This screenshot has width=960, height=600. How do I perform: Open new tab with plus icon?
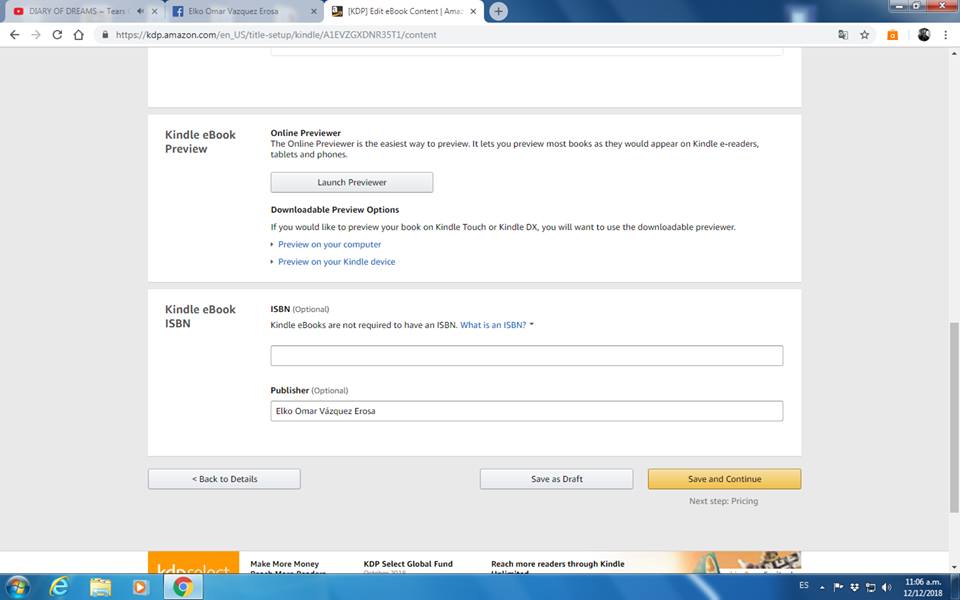coord(498,11)
